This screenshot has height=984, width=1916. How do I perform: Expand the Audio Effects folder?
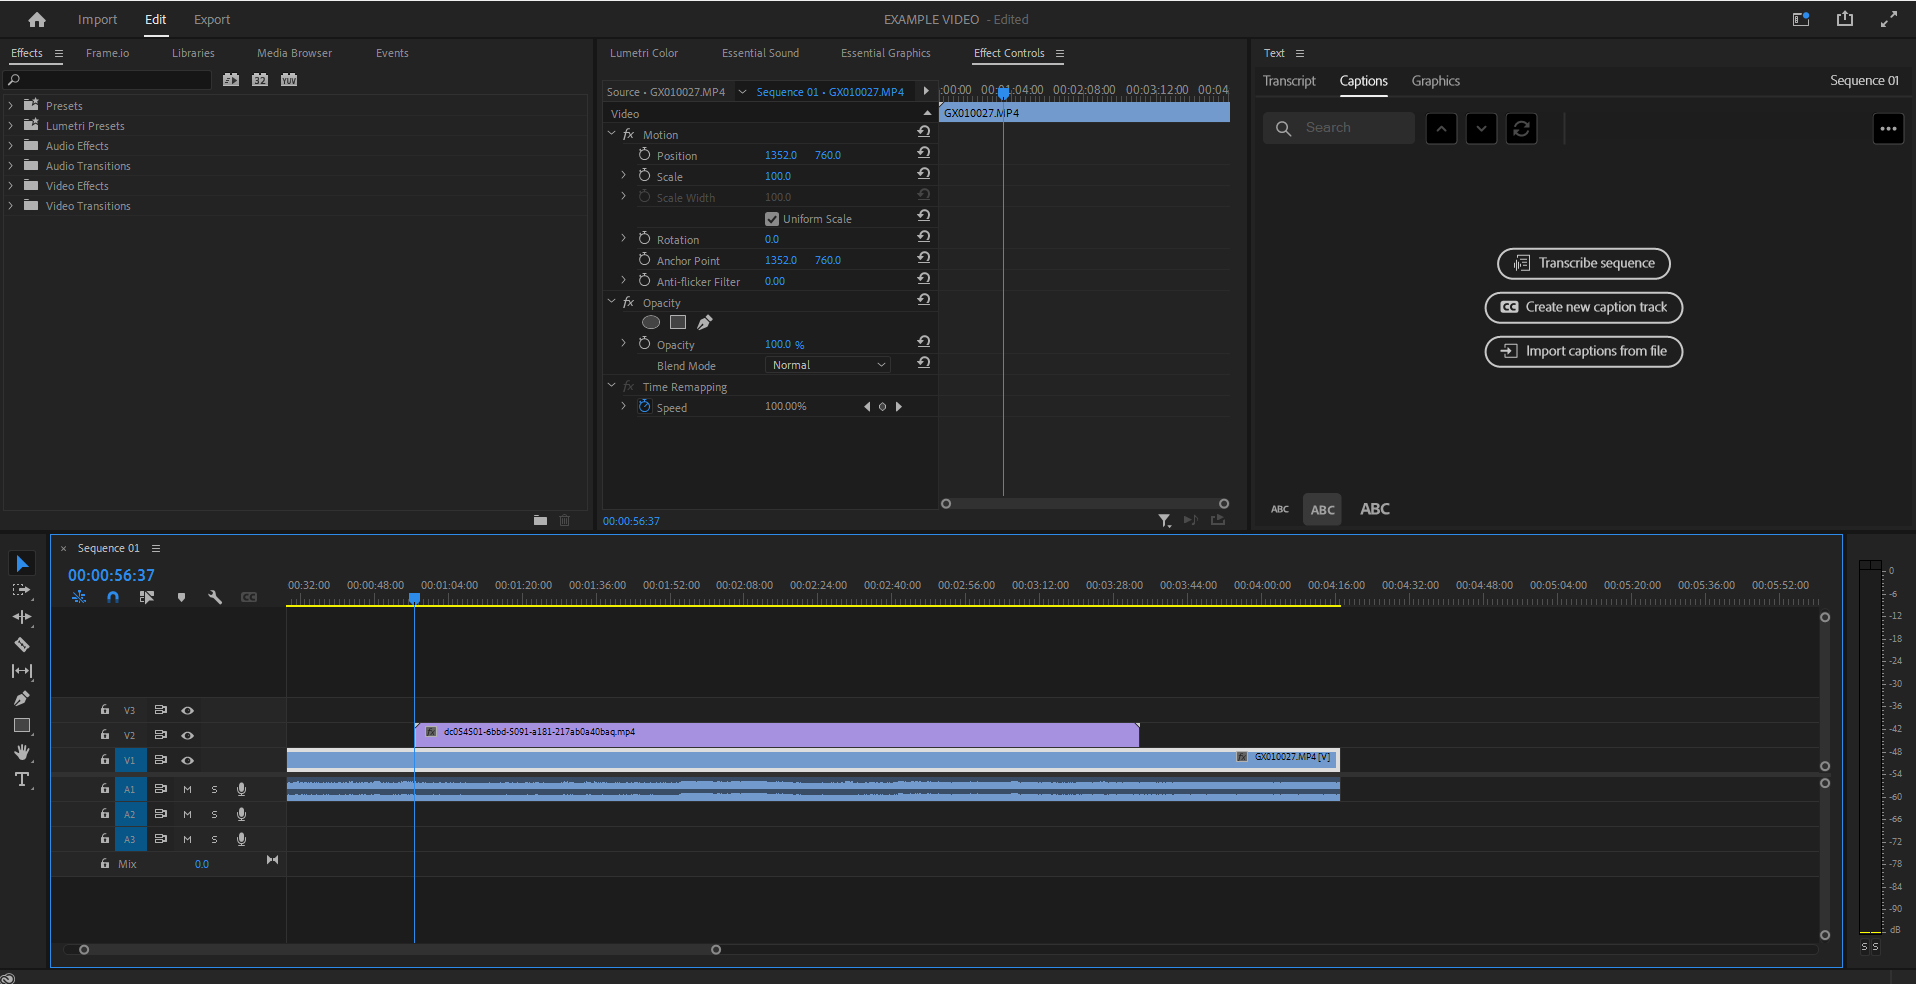11,145
